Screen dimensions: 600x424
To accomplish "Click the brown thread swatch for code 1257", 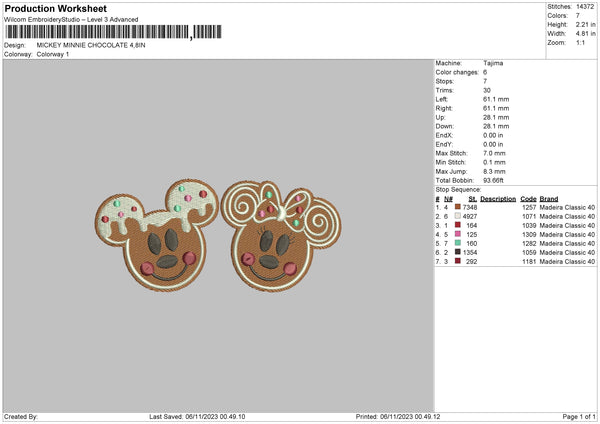I will tap(458, 207).
